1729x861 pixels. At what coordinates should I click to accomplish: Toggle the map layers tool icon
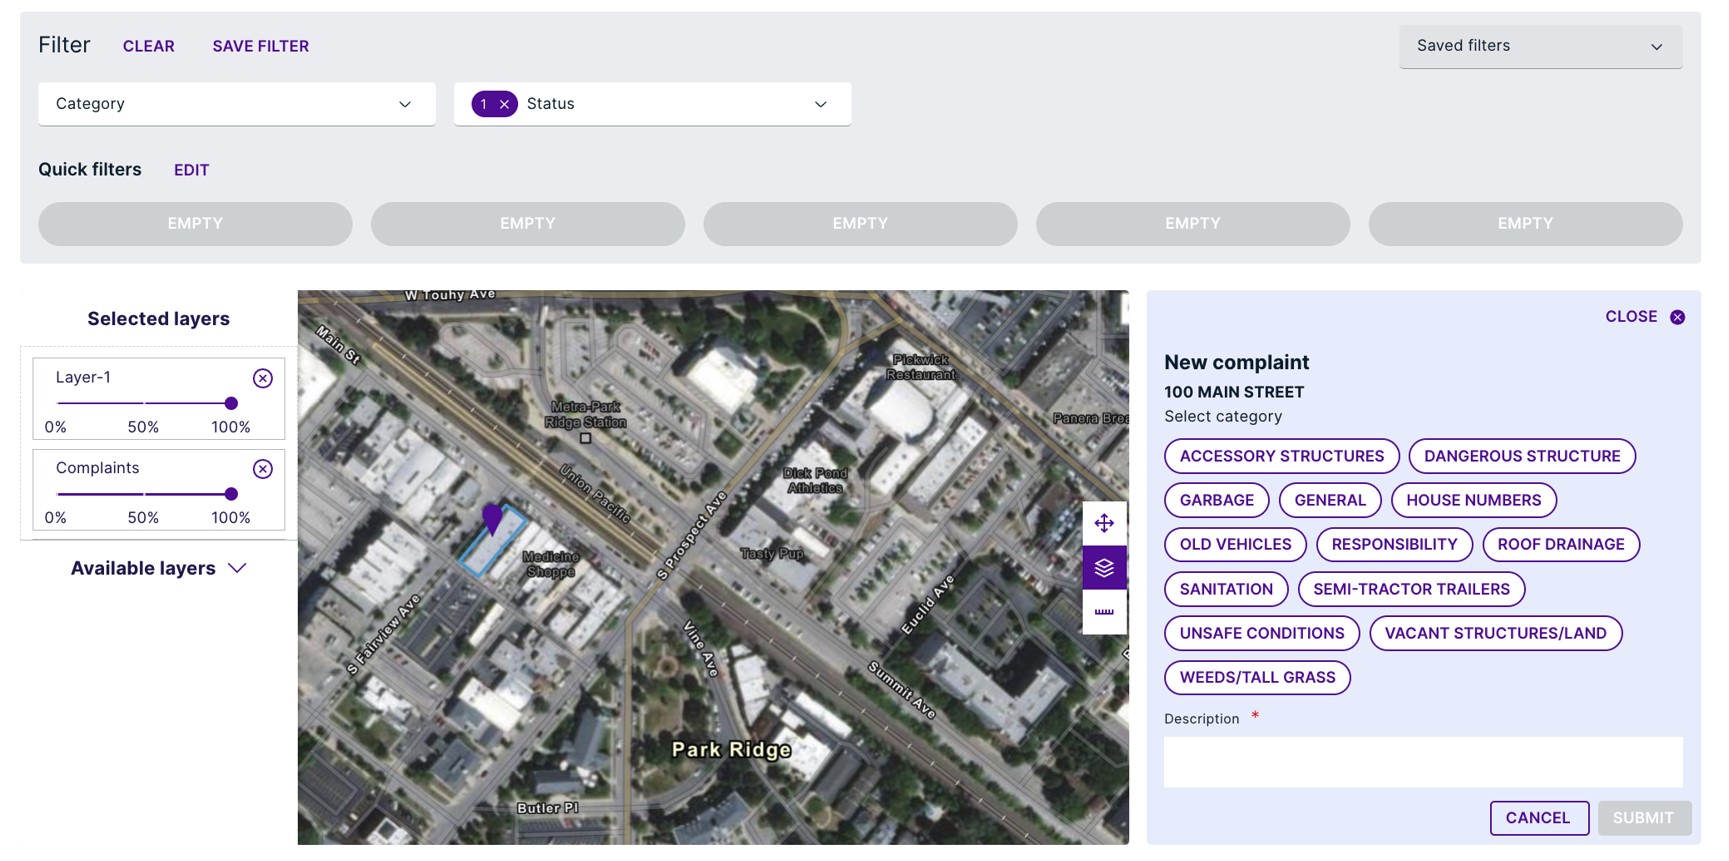pyautogui.click(x=1103, y=568)
